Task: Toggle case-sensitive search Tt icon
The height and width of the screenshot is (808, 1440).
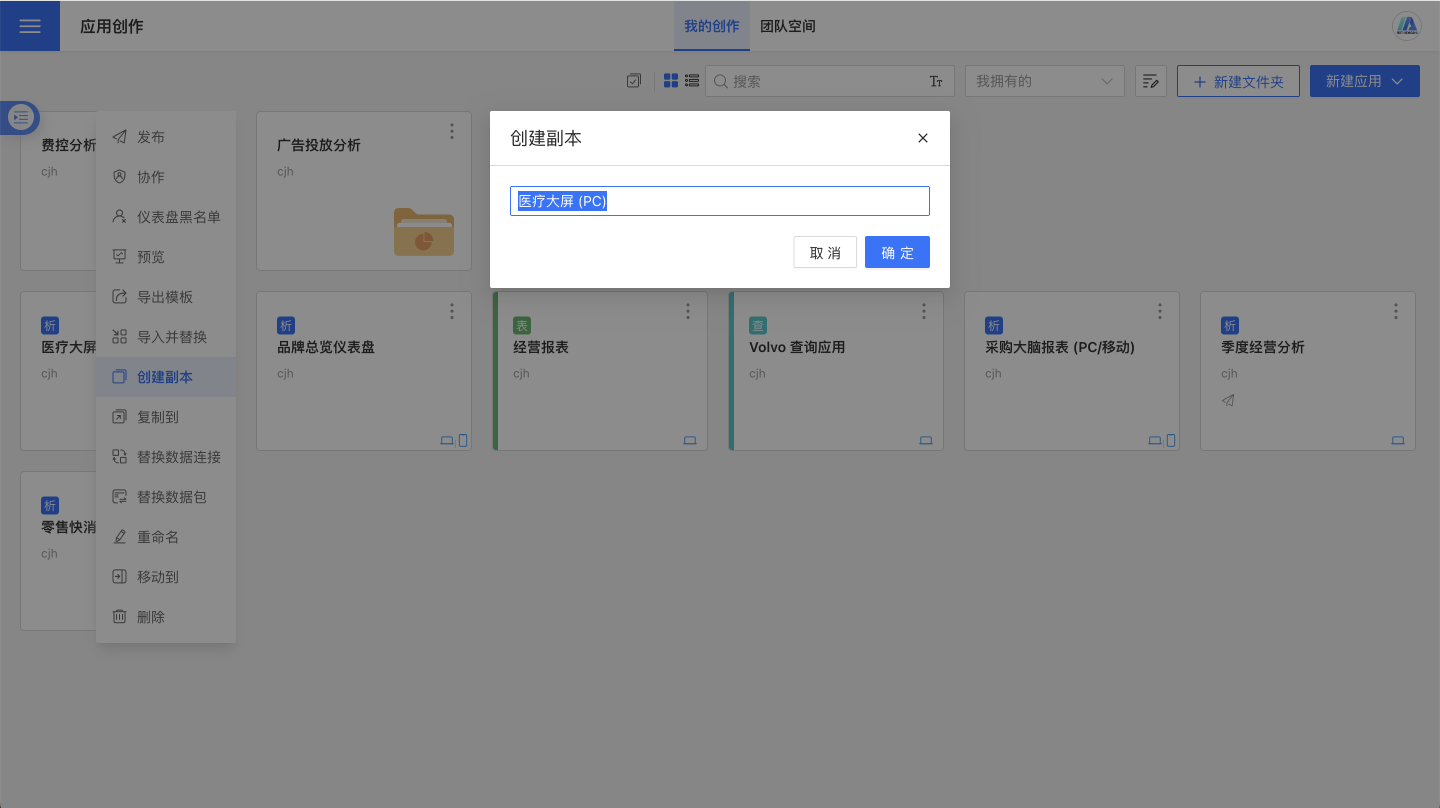Action: 936,81
